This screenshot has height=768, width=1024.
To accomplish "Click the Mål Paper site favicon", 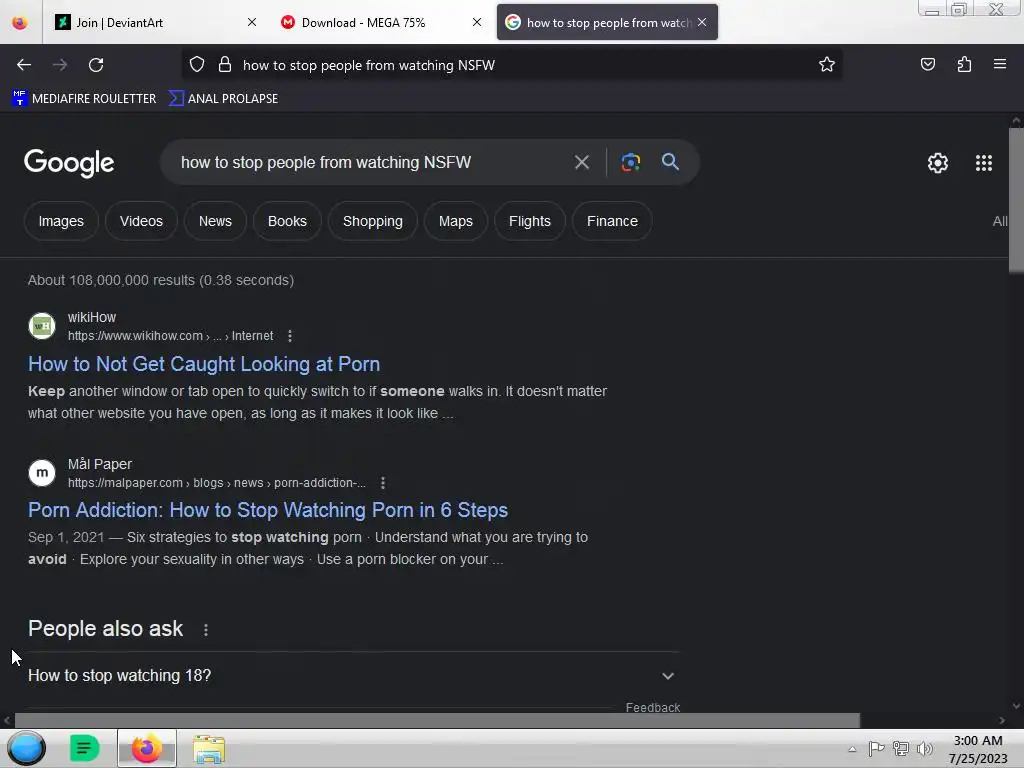I will click(42, 473).
